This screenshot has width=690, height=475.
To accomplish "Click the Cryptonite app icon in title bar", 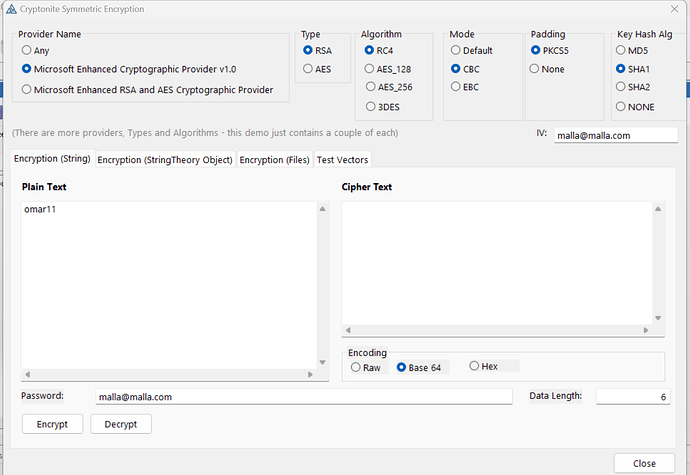I will tap(9, 9).
